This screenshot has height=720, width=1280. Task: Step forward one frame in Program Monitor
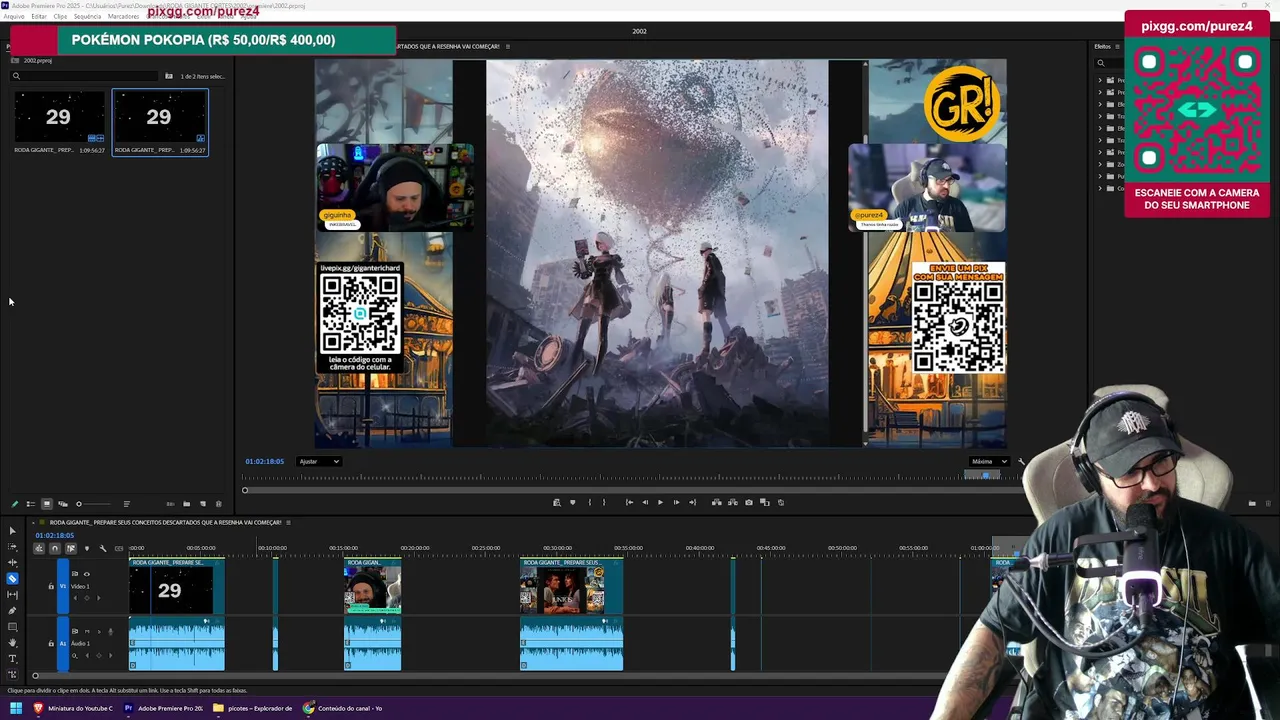click(676, 502)
